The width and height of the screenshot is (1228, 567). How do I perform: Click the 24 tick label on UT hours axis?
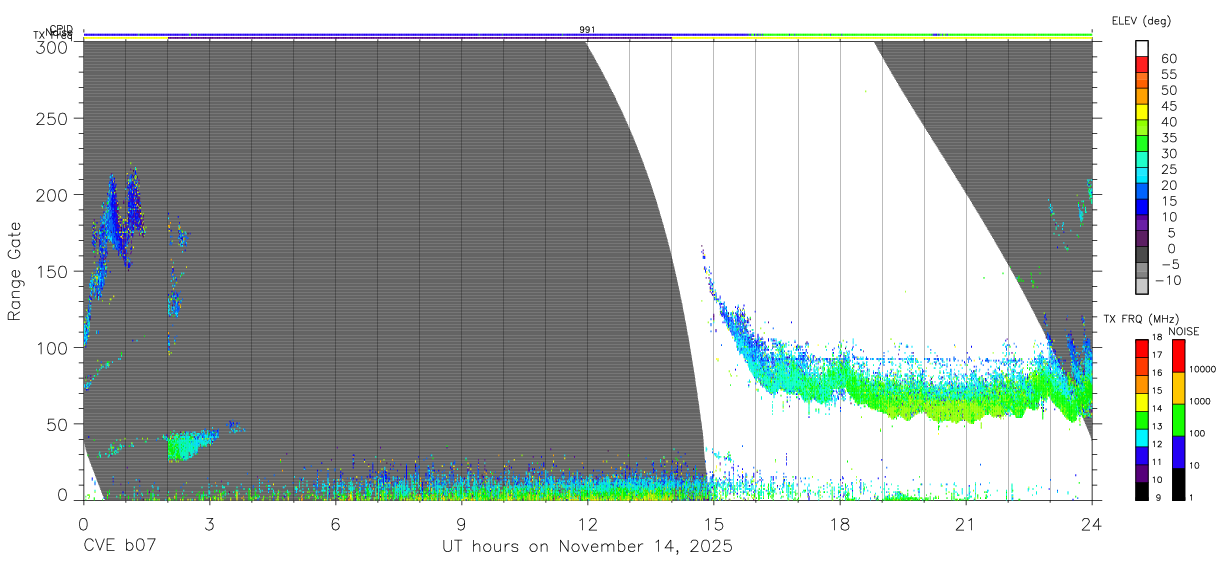[x=1092, y=523]
